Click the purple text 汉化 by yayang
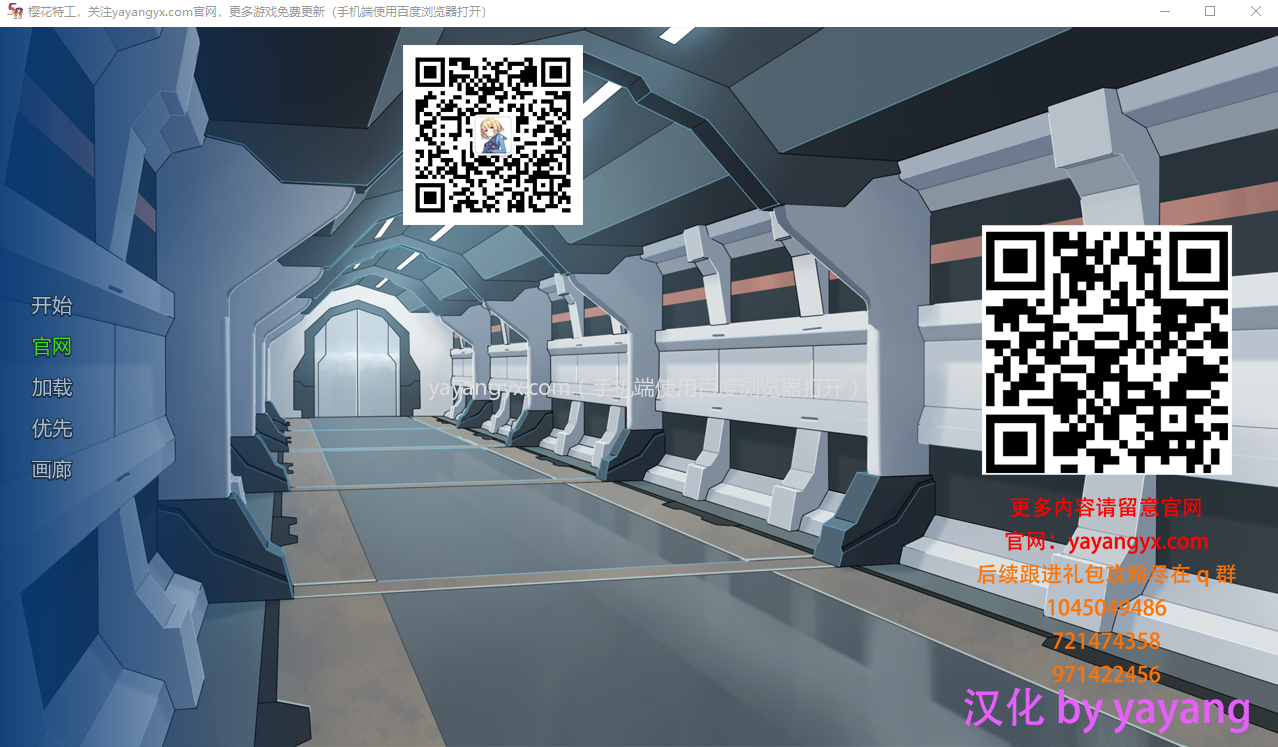 click(x=1107, y=709)
